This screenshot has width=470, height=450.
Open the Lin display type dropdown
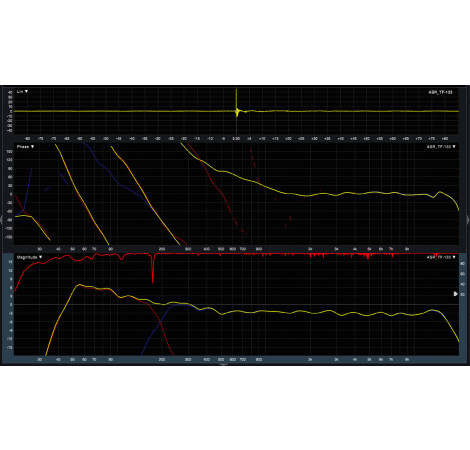22,91
